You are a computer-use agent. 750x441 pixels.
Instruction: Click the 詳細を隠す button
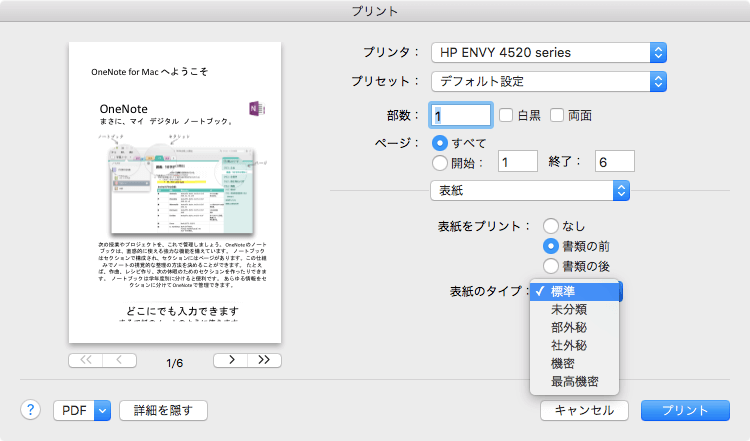click(x=163, y=410)
